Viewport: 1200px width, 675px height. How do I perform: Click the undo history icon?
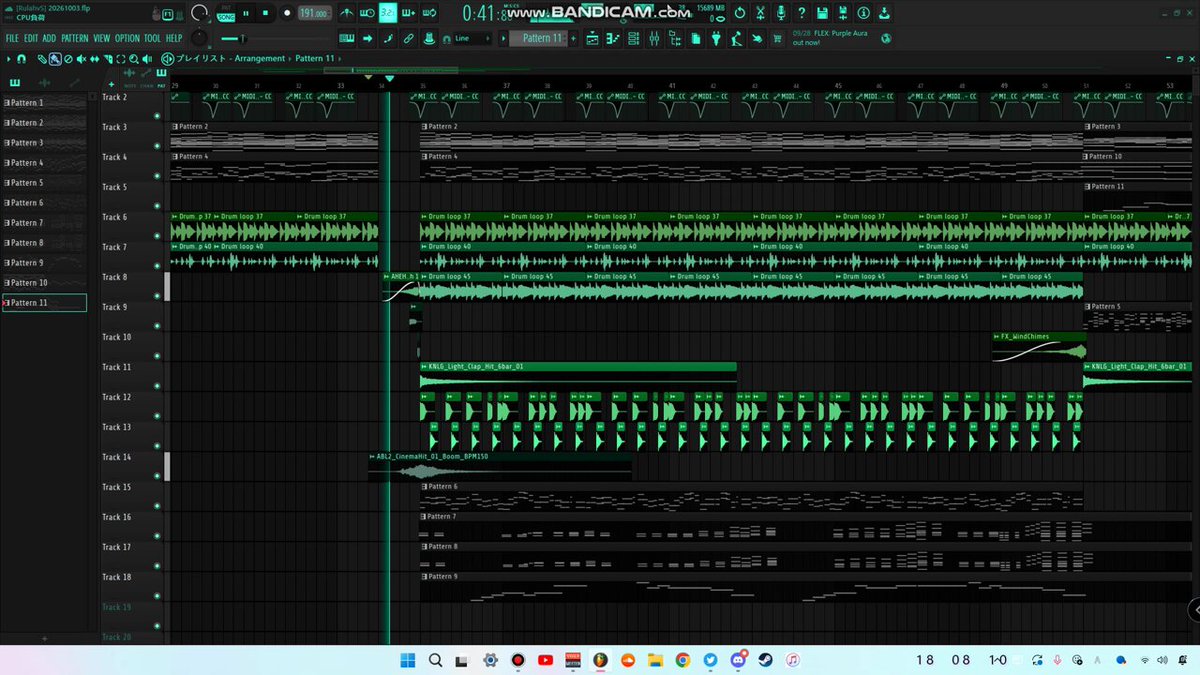click(x=739, y=13)
